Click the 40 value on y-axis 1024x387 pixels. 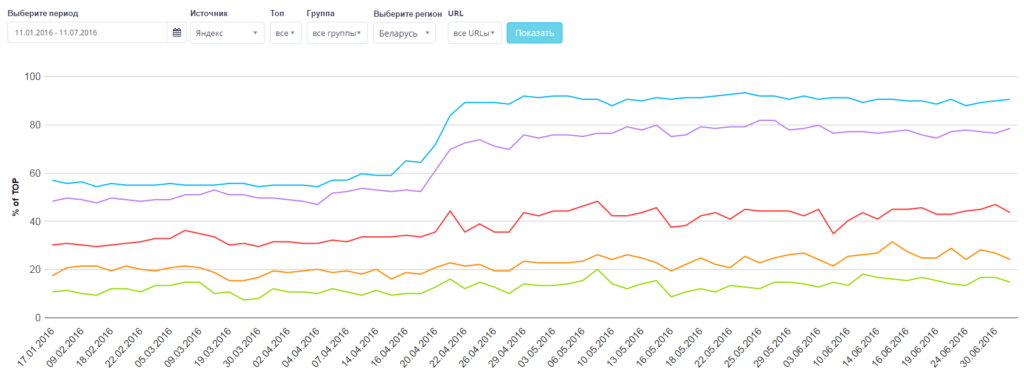(36, 221)
